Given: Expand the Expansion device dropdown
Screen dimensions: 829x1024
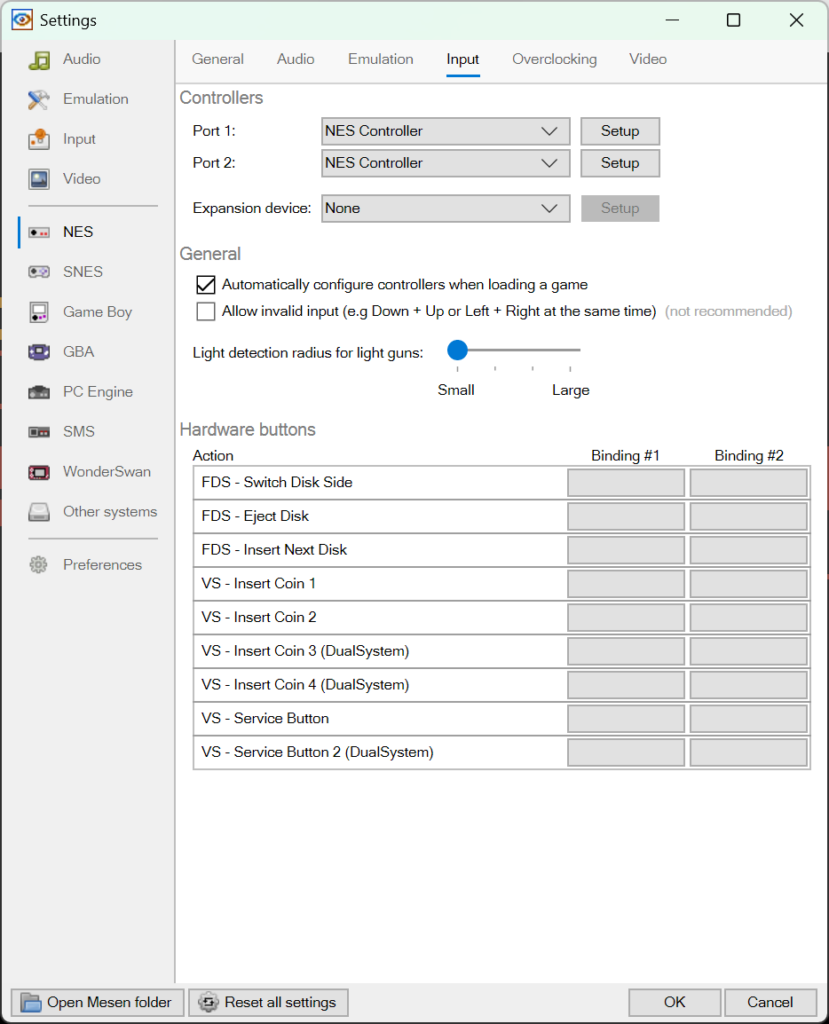Looking at the screenshot, I should [x=445, y=208].
